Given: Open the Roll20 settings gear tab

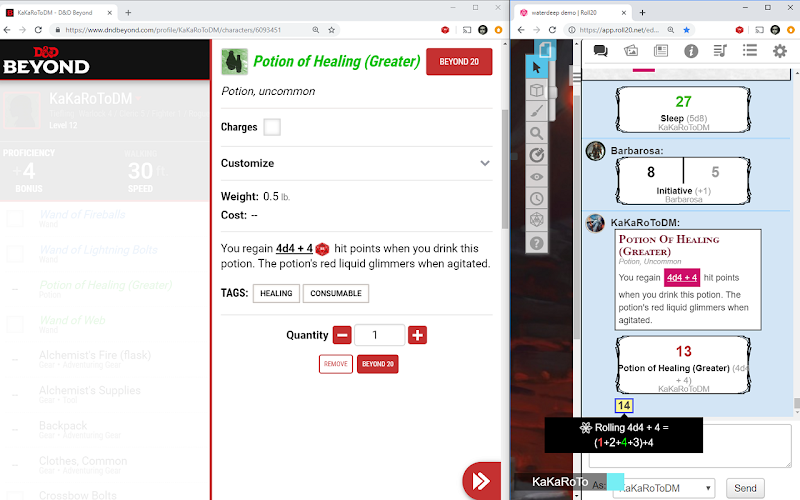Looking at the screenshot, I should pyautogui.click(x=780, y=51).
